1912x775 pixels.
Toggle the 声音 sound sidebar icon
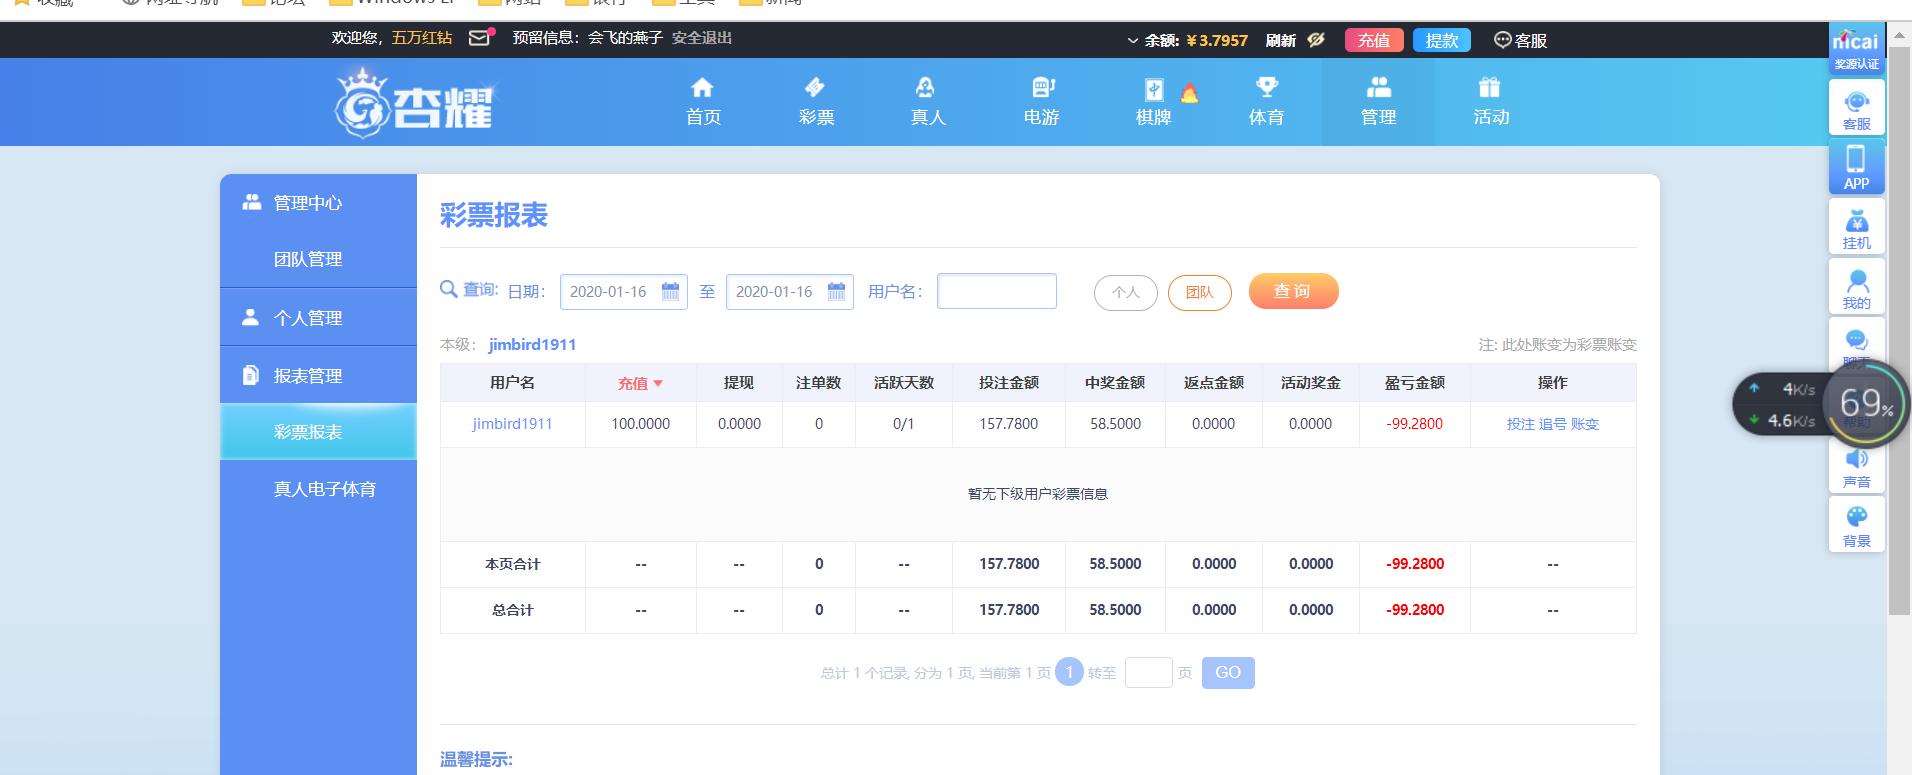(x=1856, y=466)
